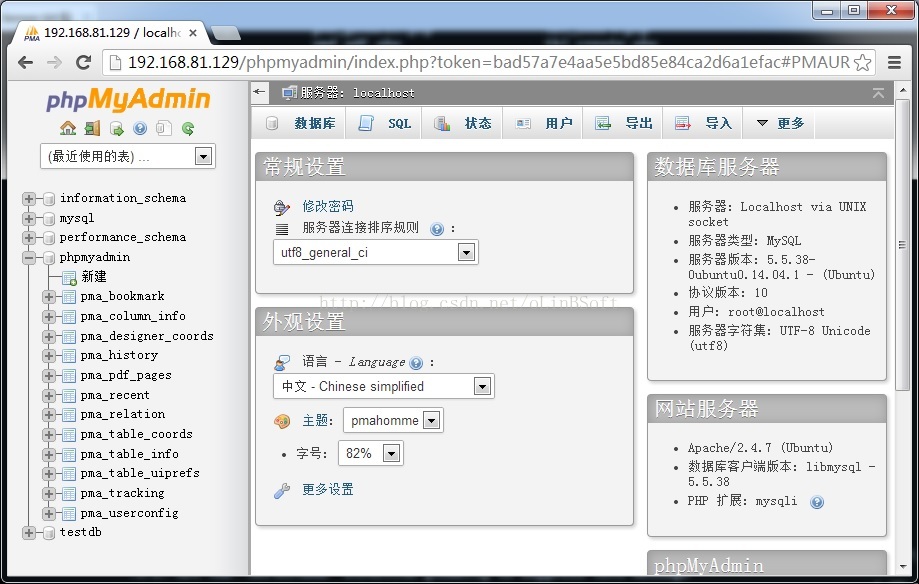Open the query window icon
The width and height of the screenshot is (919, 584).
click(x=116, y=128)
